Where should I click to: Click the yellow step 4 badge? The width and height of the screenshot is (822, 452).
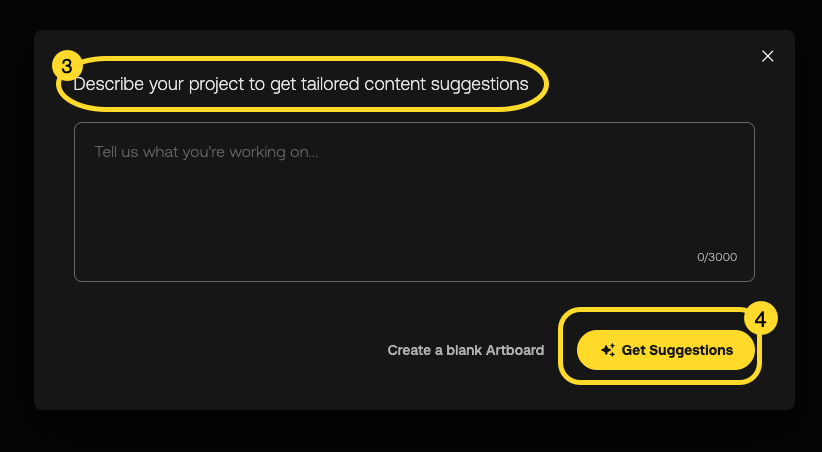[x=760, y=319]
